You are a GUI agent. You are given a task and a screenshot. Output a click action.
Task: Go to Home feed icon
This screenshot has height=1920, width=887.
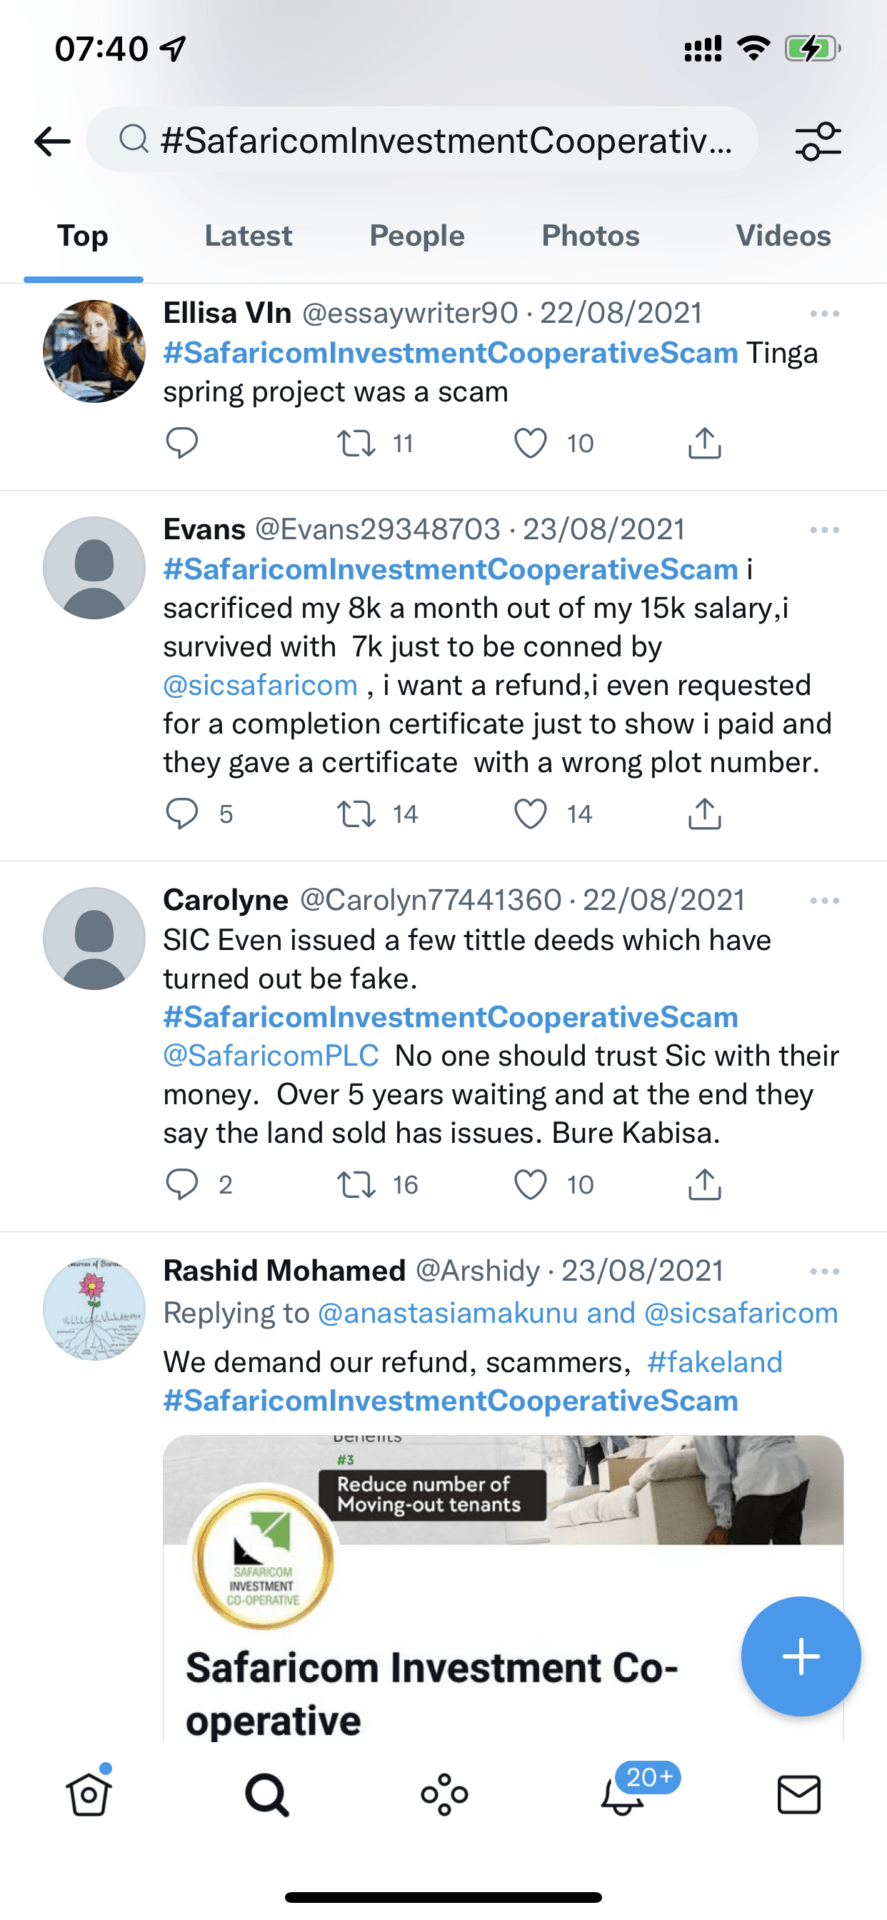89,1794
